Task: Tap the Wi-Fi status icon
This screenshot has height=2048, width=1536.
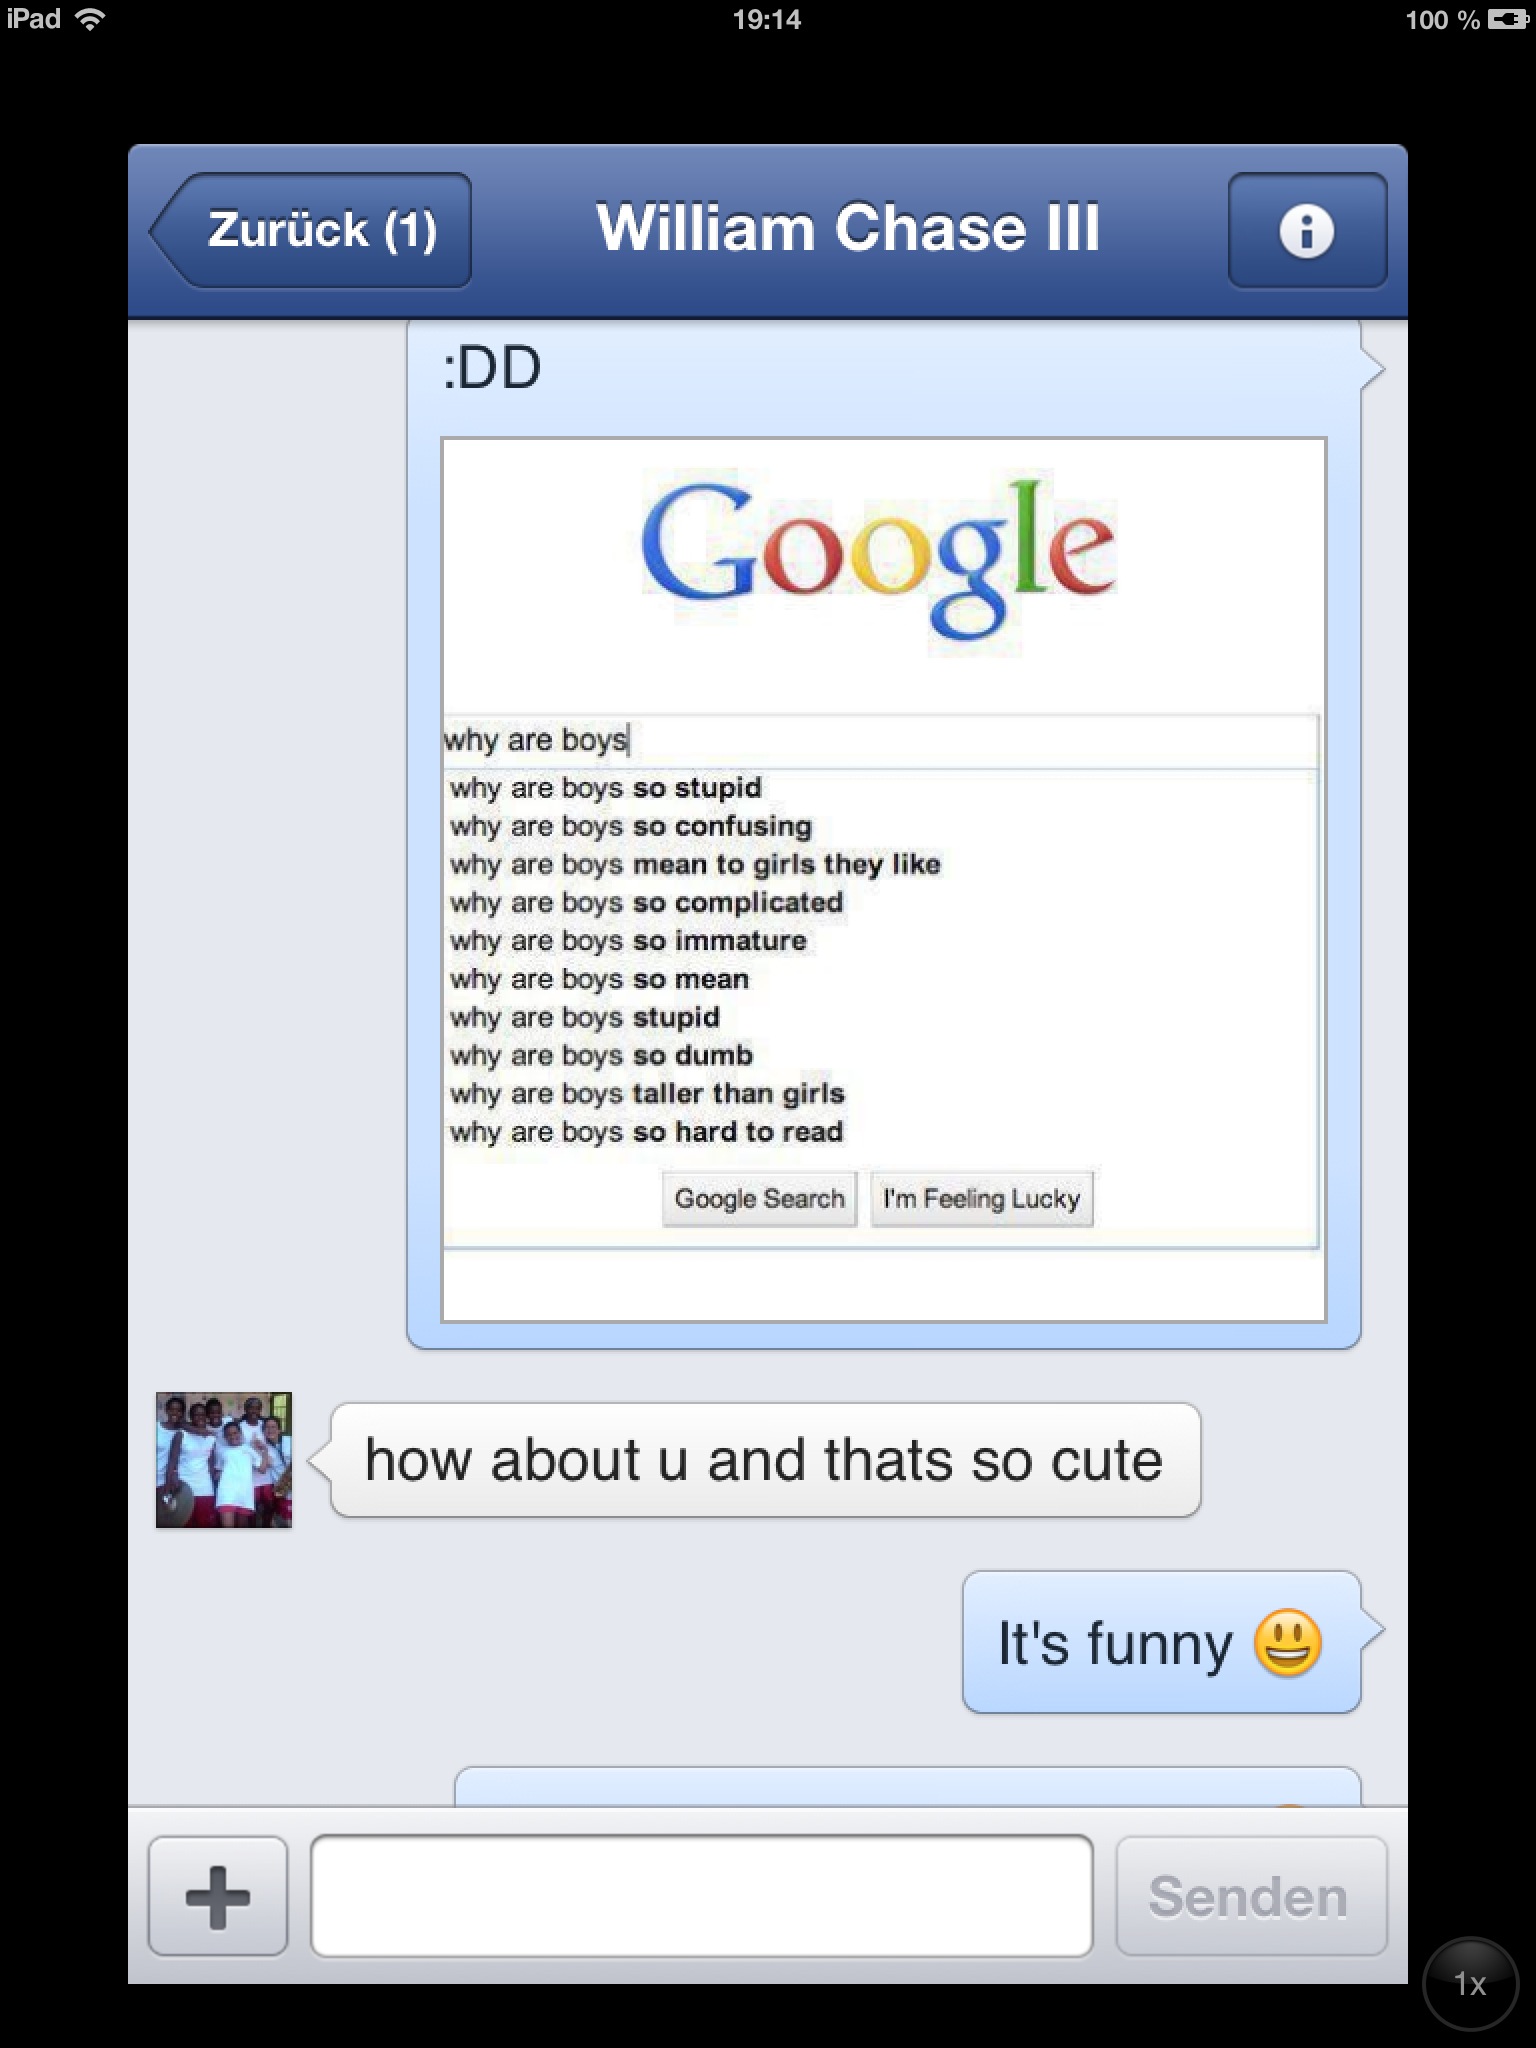Action: (x=91, y=20)
